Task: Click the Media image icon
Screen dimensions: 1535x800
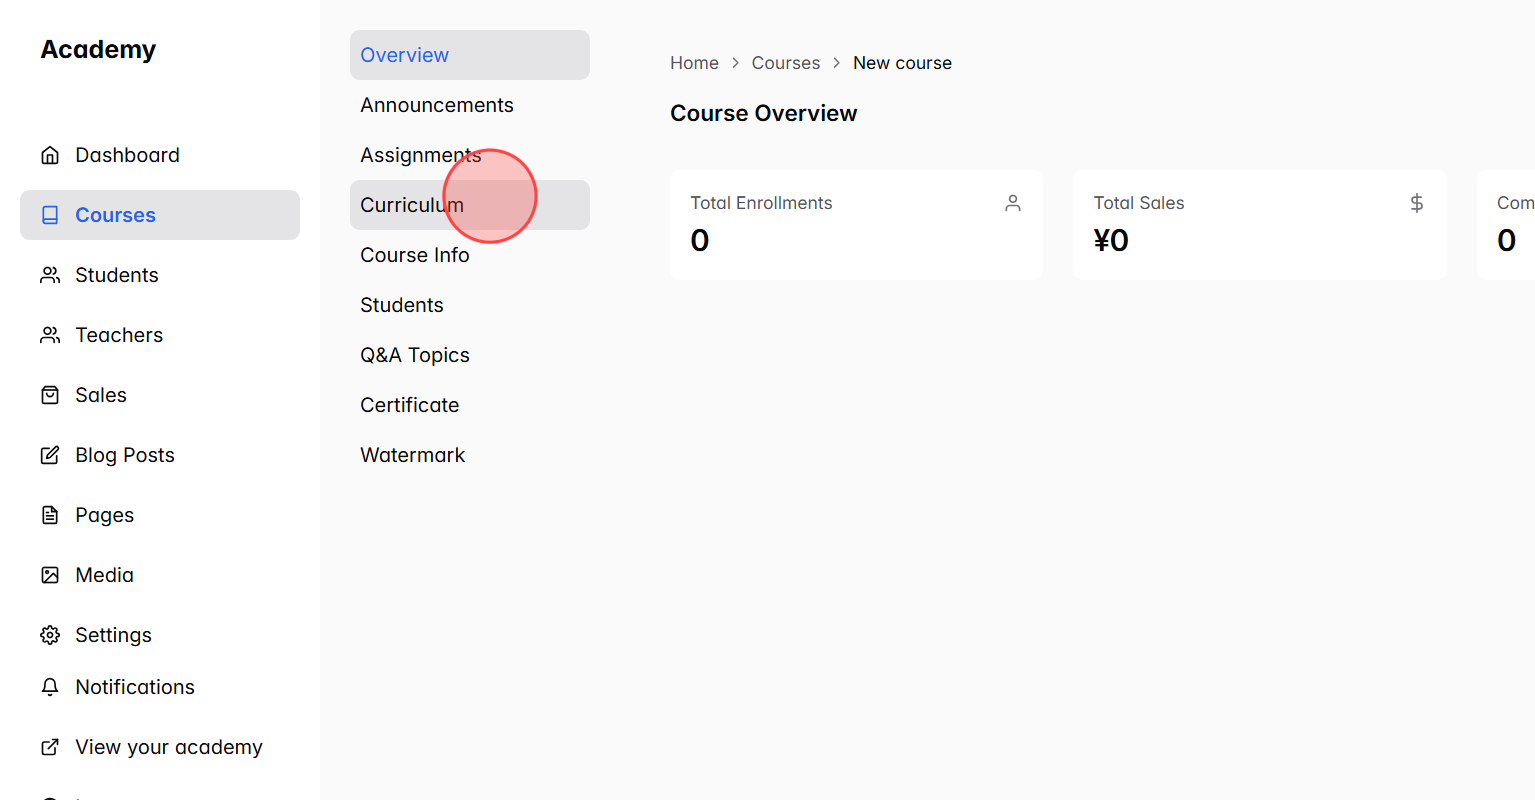Action: 50,574
